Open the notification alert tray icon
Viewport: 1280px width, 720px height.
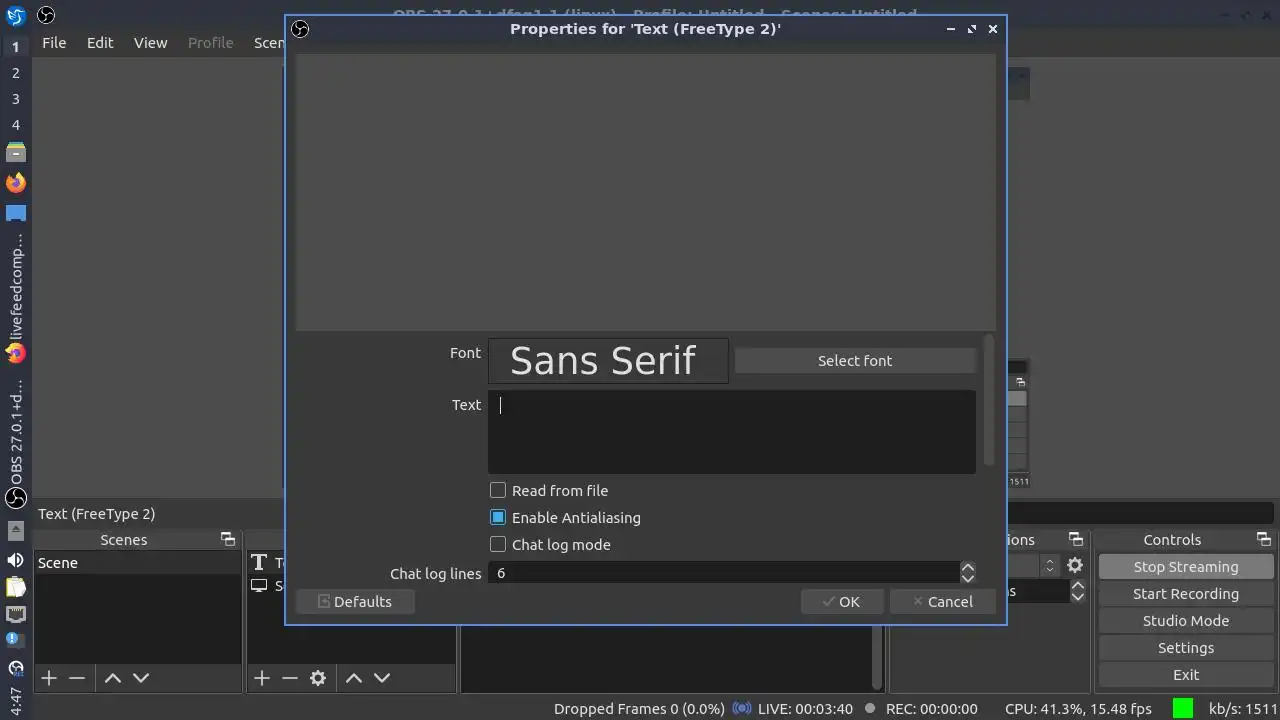click(x=15, y=639)
